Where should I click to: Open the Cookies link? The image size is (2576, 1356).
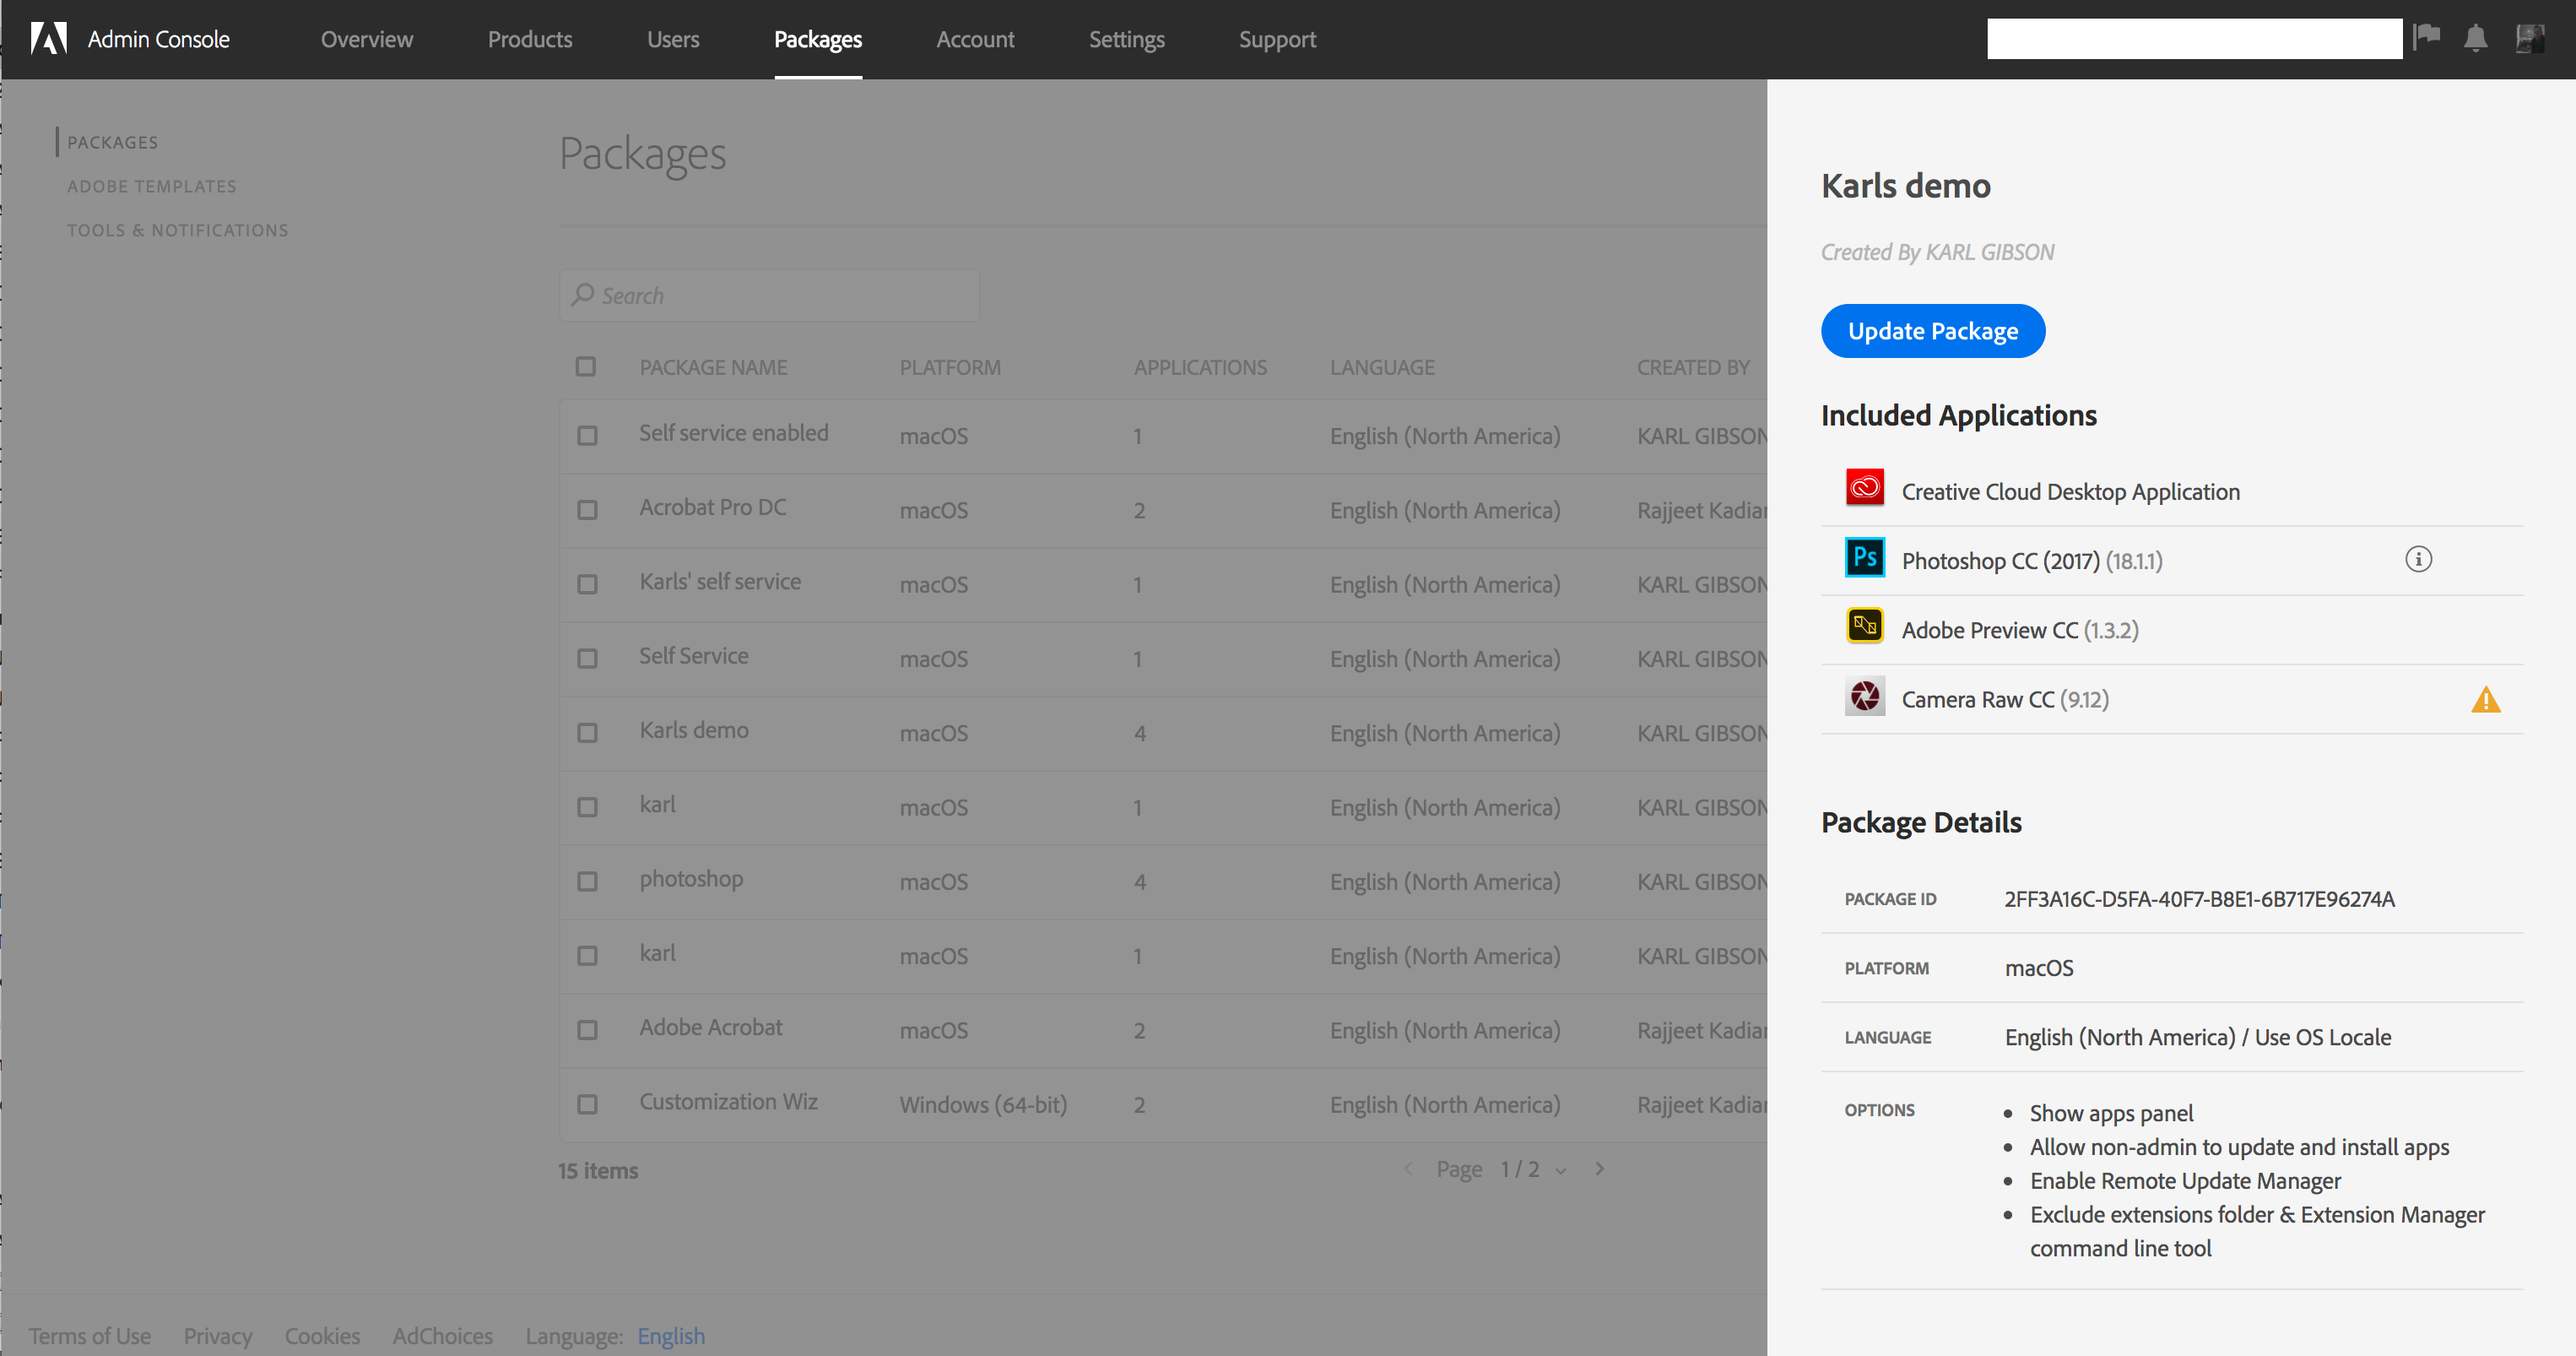[322, 1336]
